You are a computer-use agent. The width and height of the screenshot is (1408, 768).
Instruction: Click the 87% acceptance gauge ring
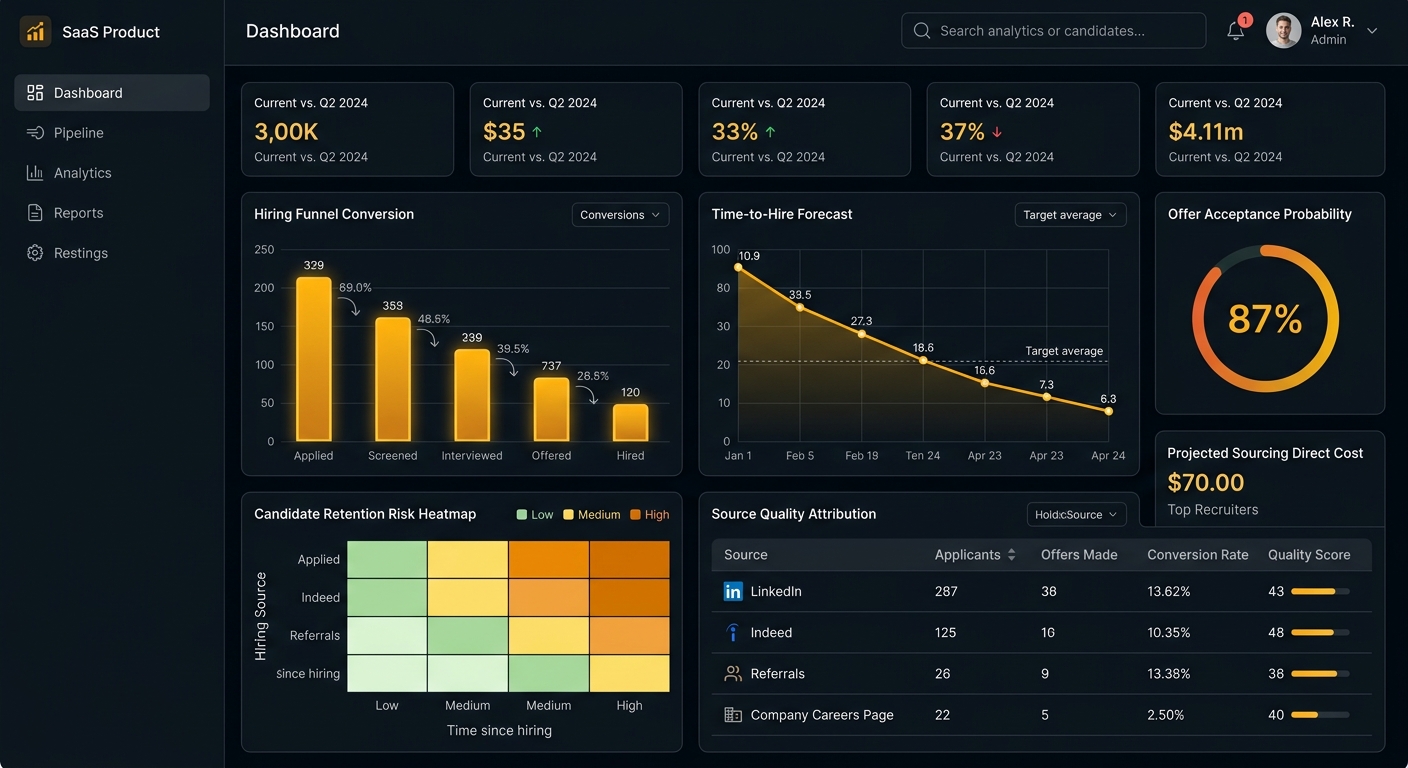click(x=1265, y=319)
